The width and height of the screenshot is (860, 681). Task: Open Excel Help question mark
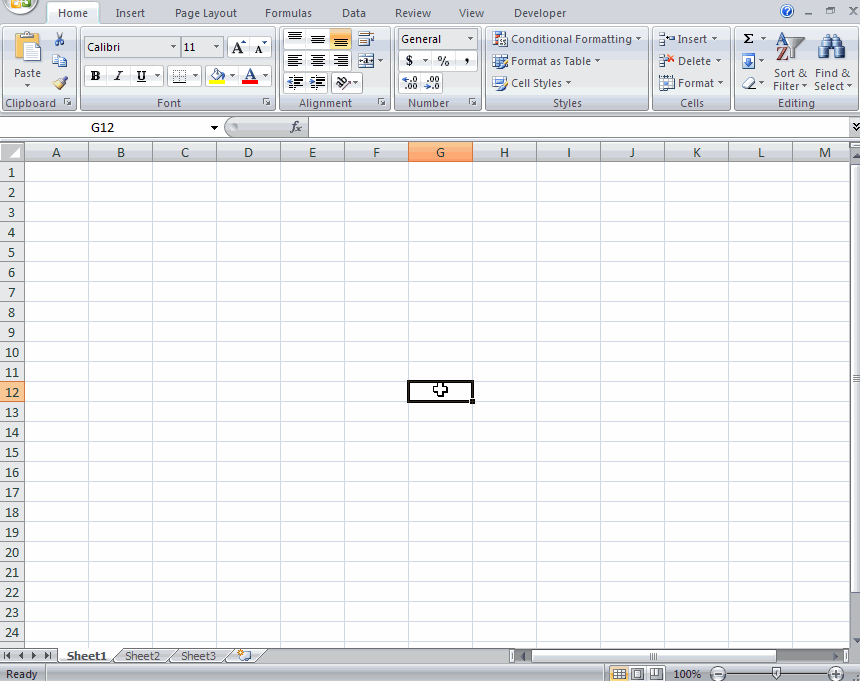pos(787,11)
